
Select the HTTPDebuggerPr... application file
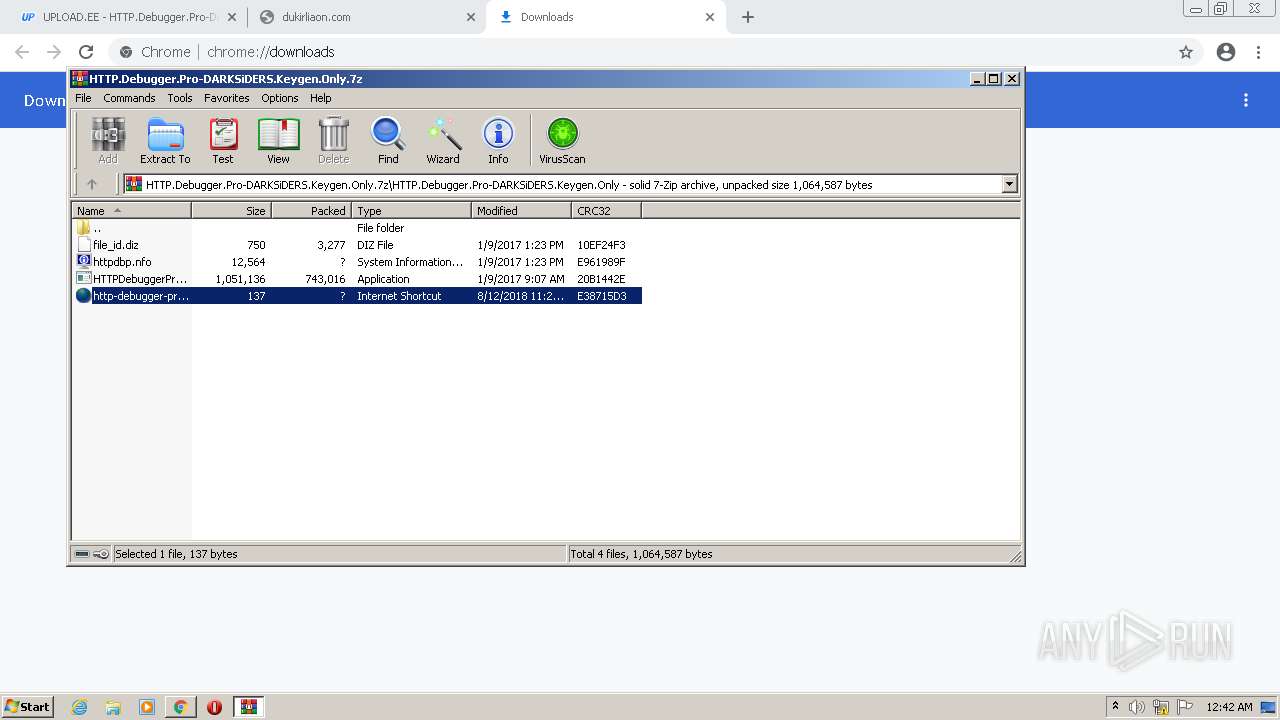point(357,279)
